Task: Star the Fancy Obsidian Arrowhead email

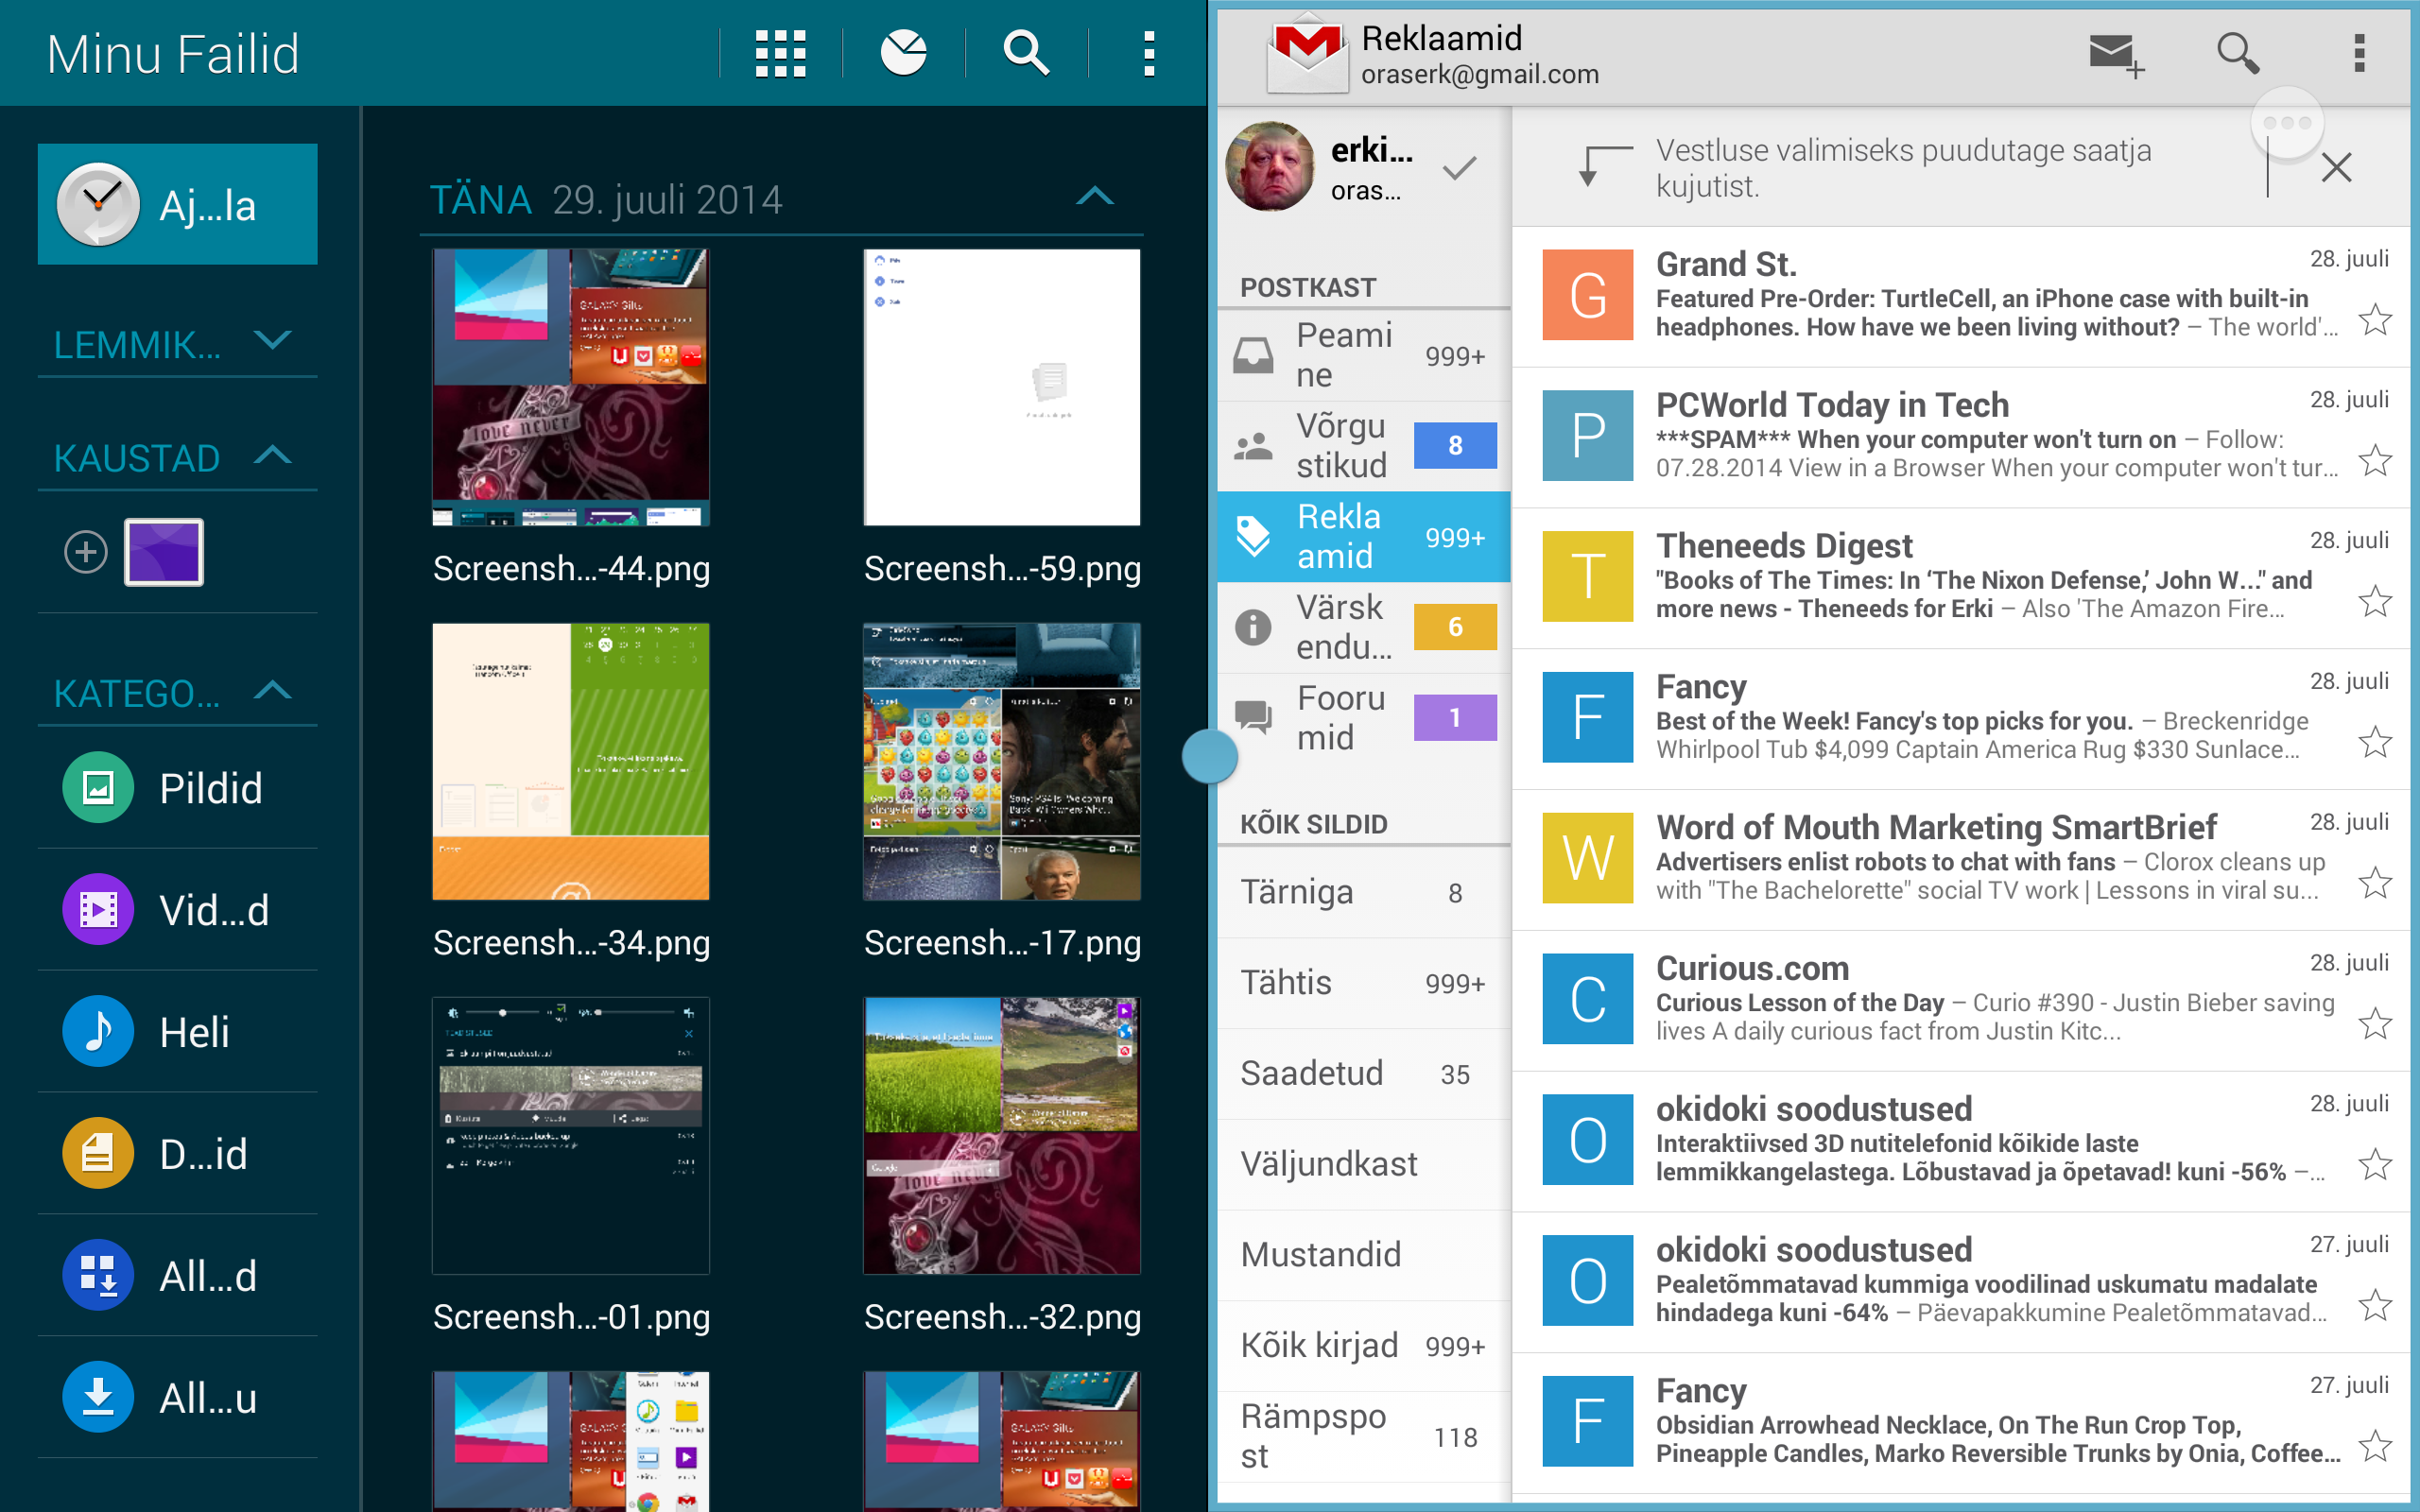Action: click(2375, 1447)
